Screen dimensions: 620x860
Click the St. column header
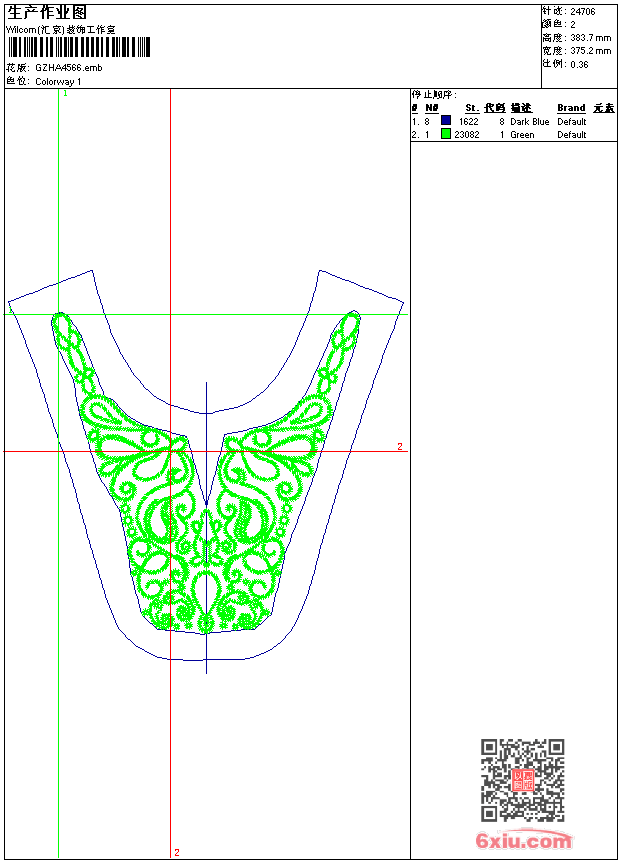471,108
